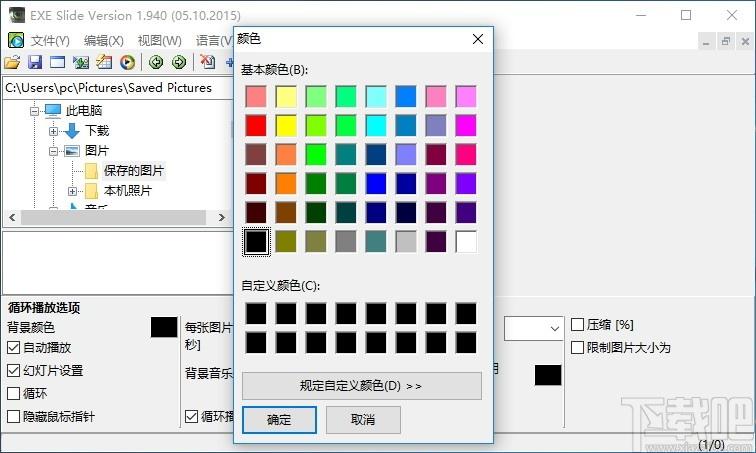Click the 确定 button
756x453 pixels.
pos(278,420)
